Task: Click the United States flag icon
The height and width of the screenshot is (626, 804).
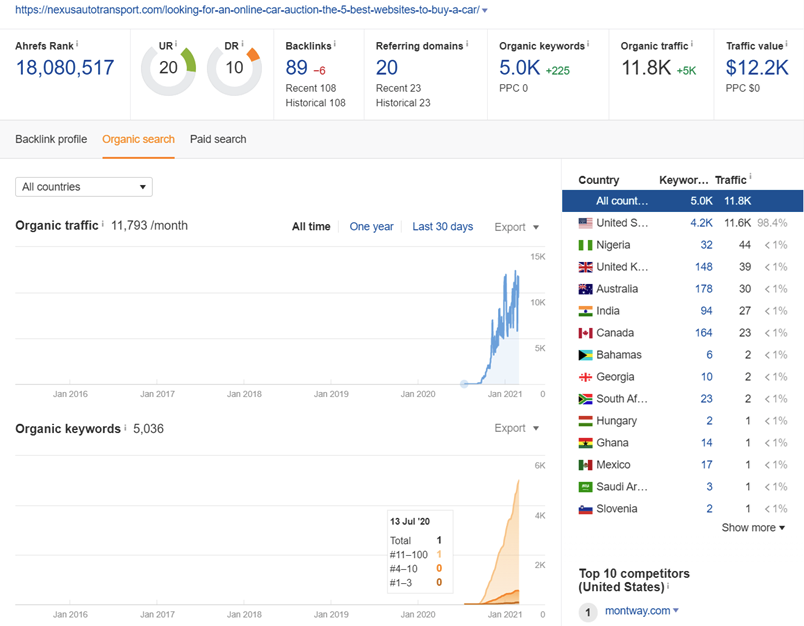Action: pos(586,223)
